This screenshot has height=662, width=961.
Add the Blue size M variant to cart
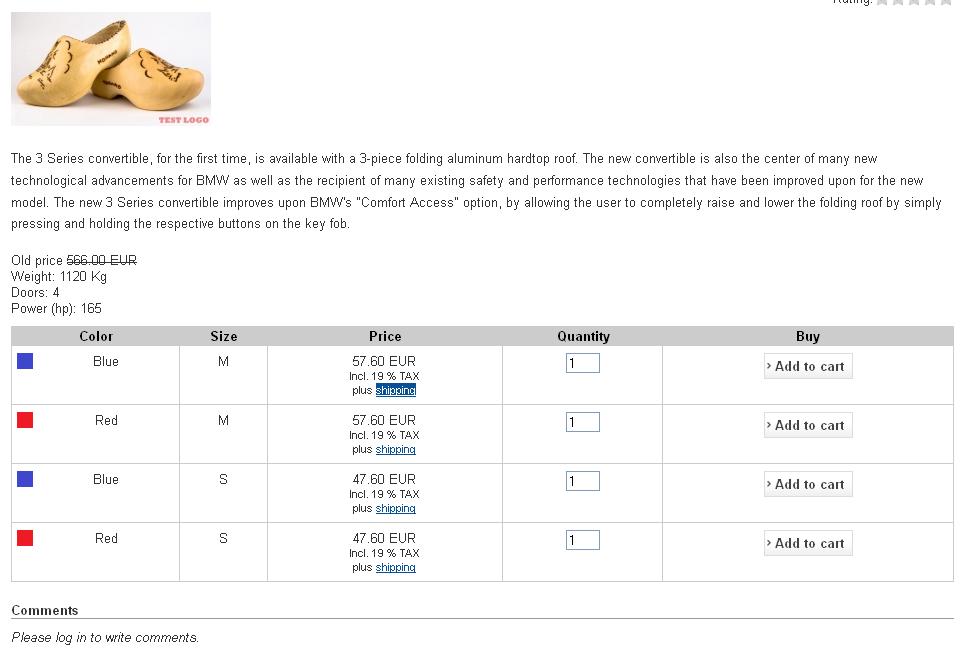(x=807, y=366)
